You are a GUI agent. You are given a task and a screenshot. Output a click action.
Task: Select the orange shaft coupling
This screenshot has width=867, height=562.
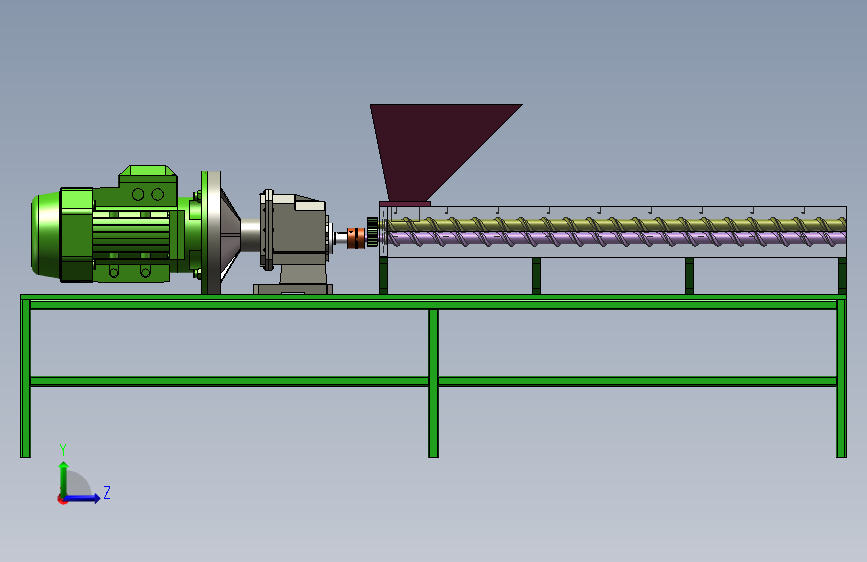pyautogui.click(x=356, y=238)
